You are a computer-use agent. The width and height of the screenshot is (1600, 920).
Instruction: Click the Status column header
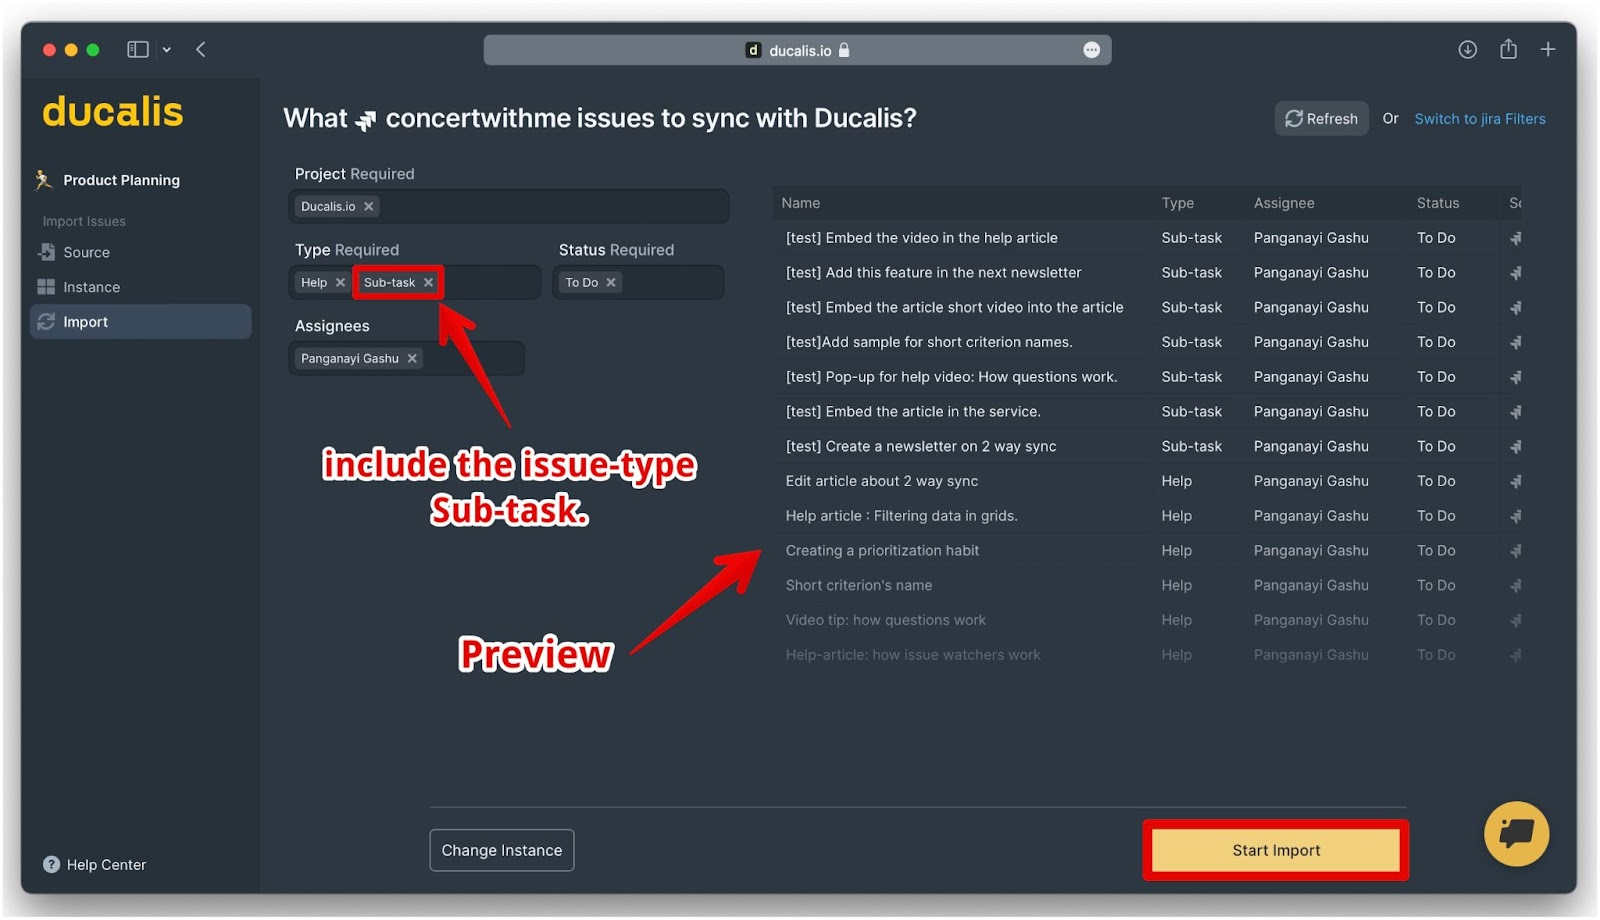point(1438,203)
